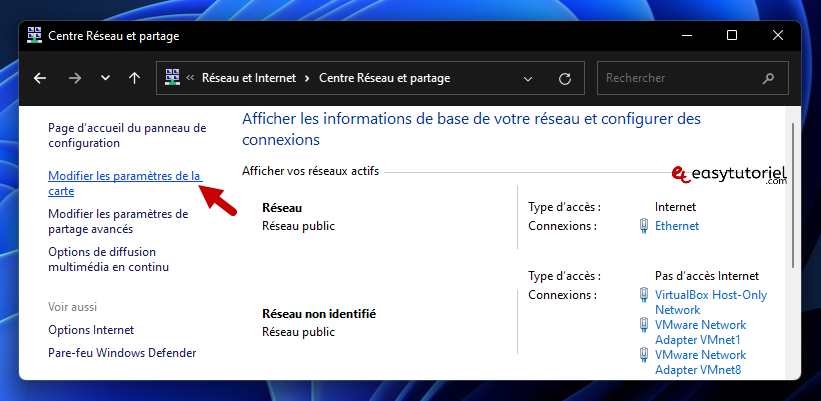Close the Centre Réseau et partage window
The height and width of the screenshot is (401, 821).
tap(778, 36)
